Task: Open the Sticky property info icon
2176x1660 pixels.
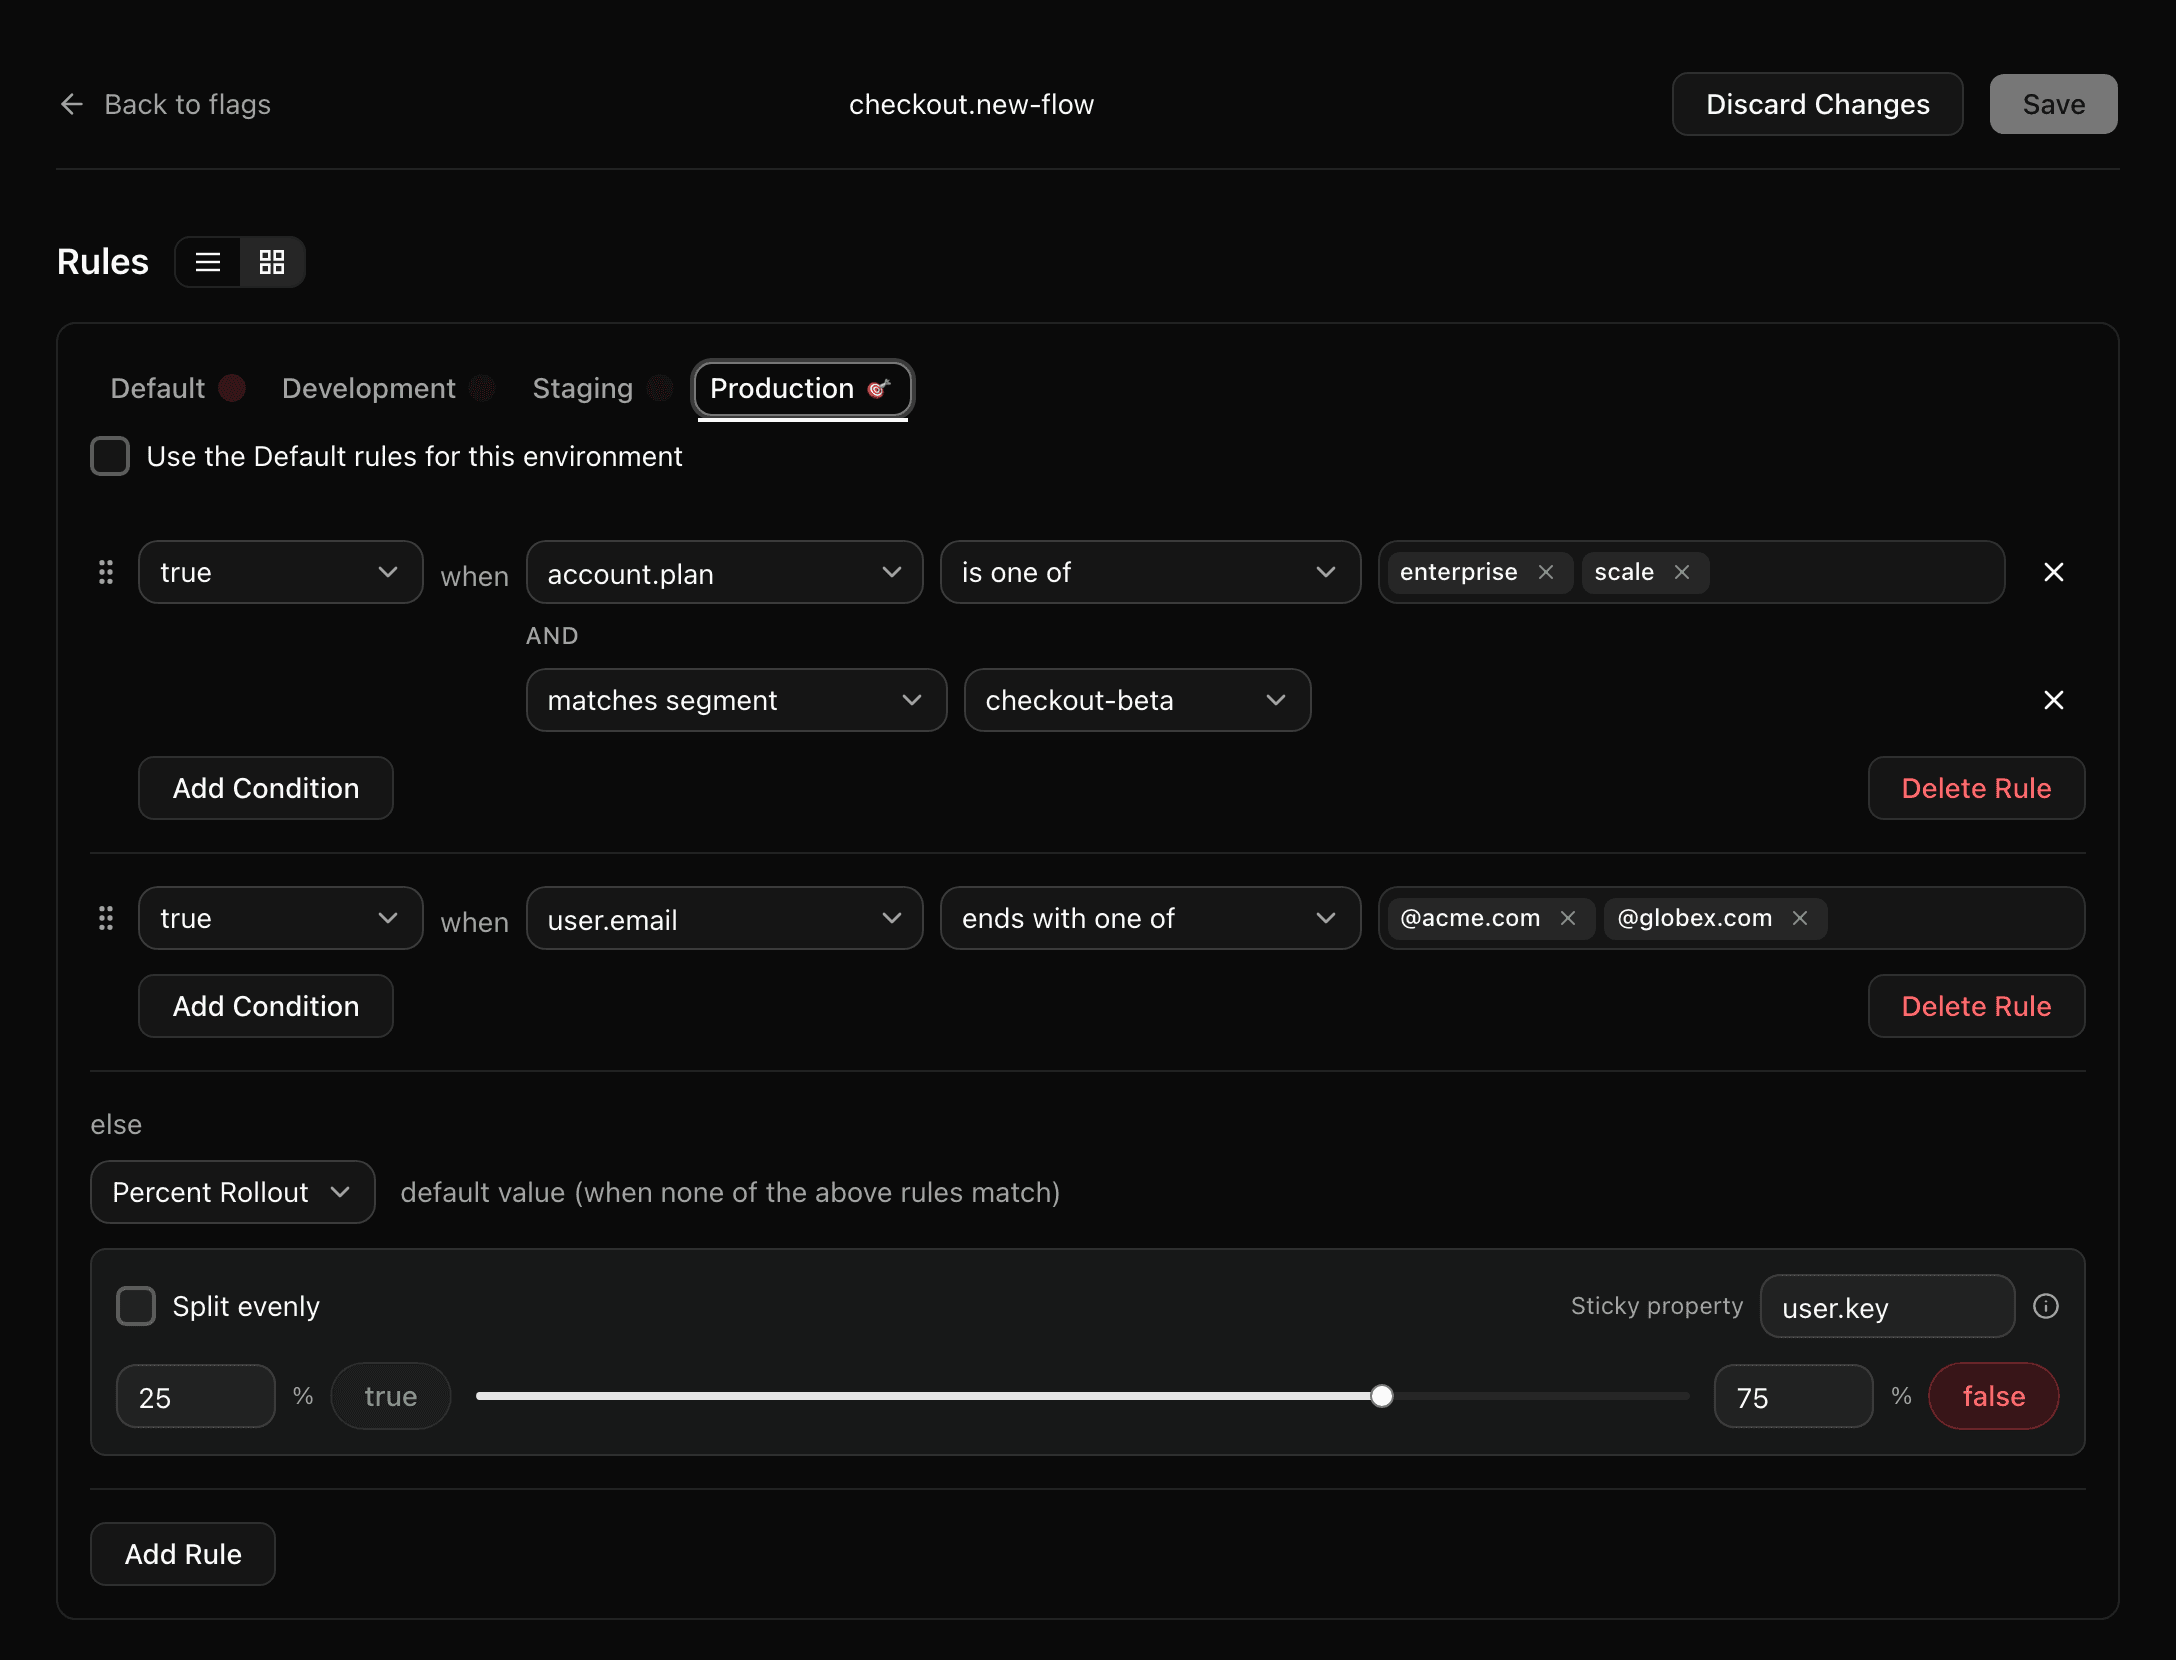Action: (x=2046, y=1306)
